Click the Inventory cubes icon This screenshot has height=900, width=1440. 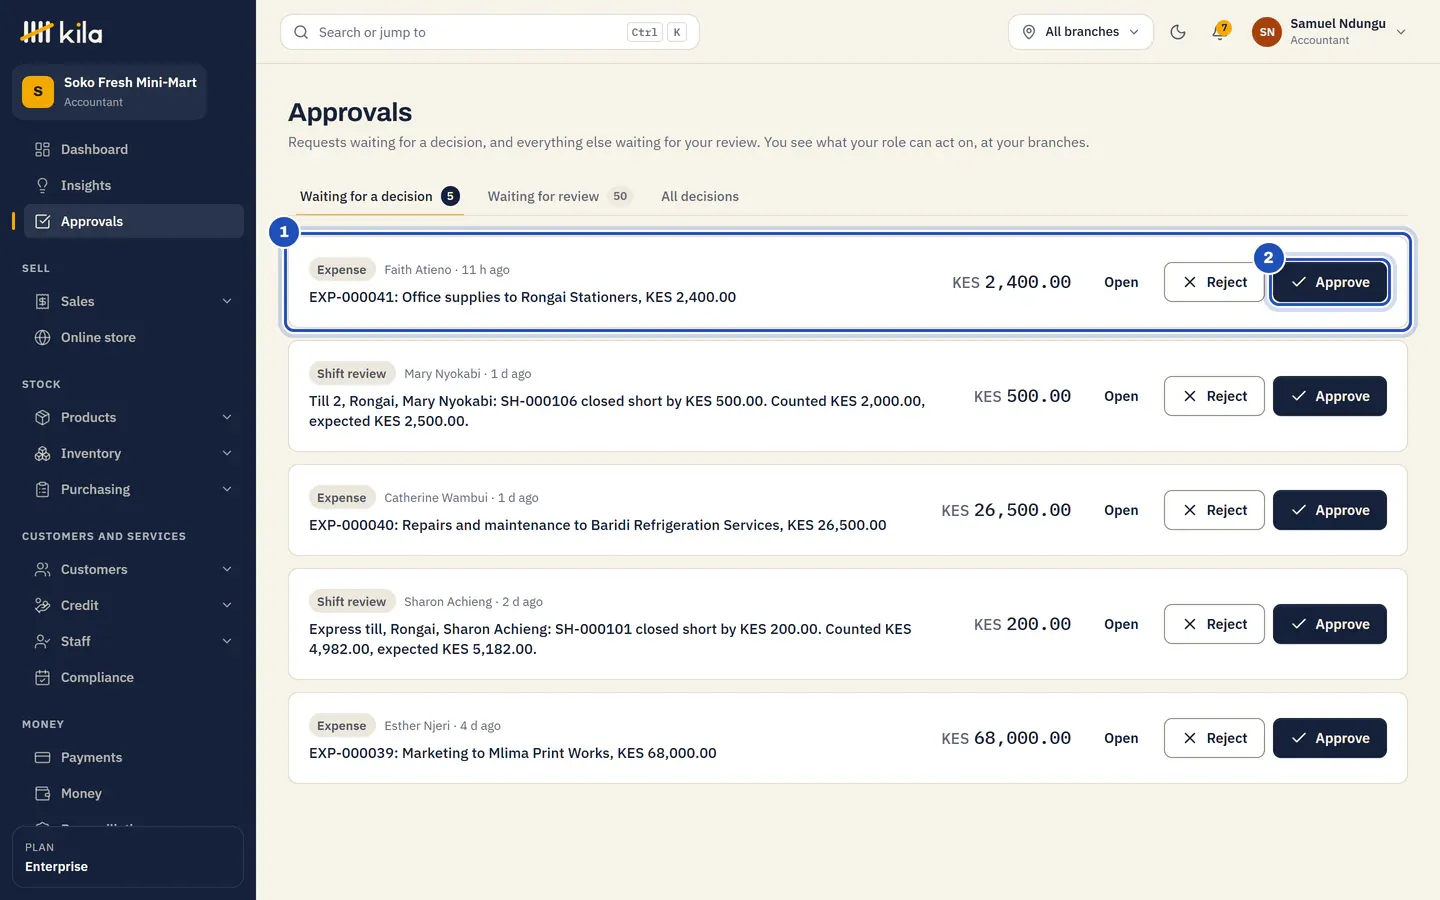42,454
